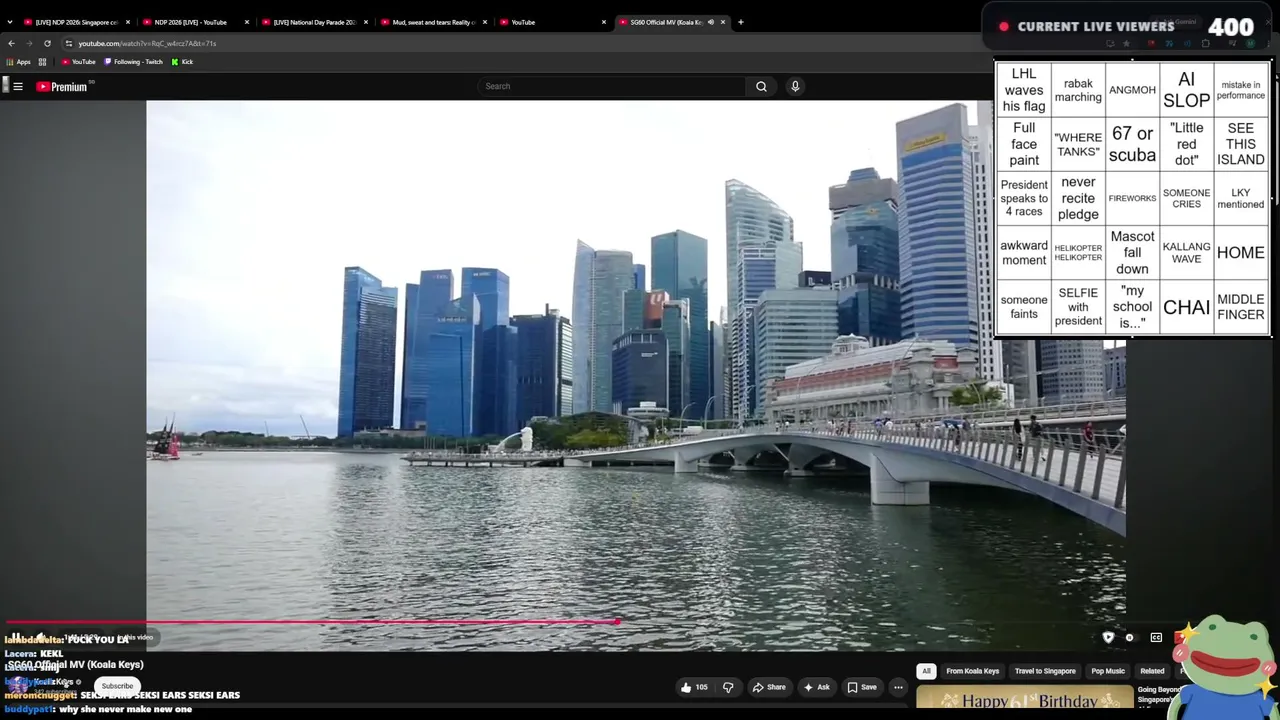Go forward in browser history
Viewport: 1280px width, 720px height.
pyautogui.click(x=29, y=43)
